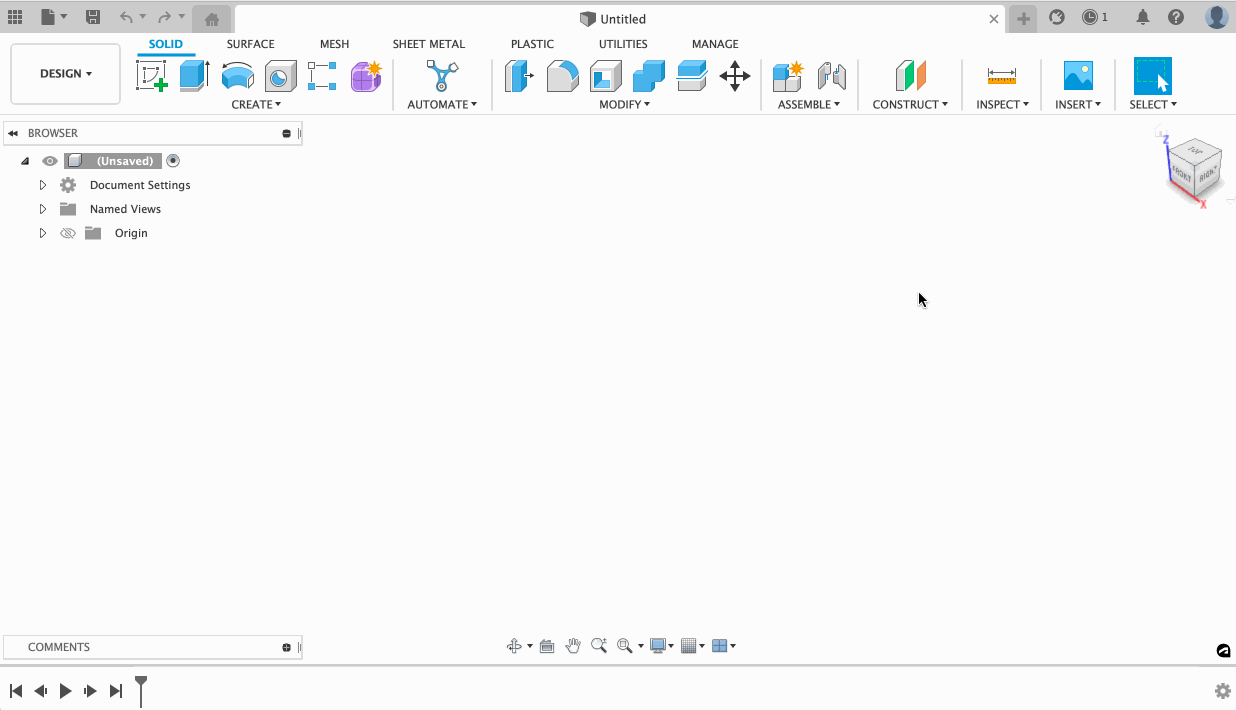Select the Shell tool

[605, 76]
